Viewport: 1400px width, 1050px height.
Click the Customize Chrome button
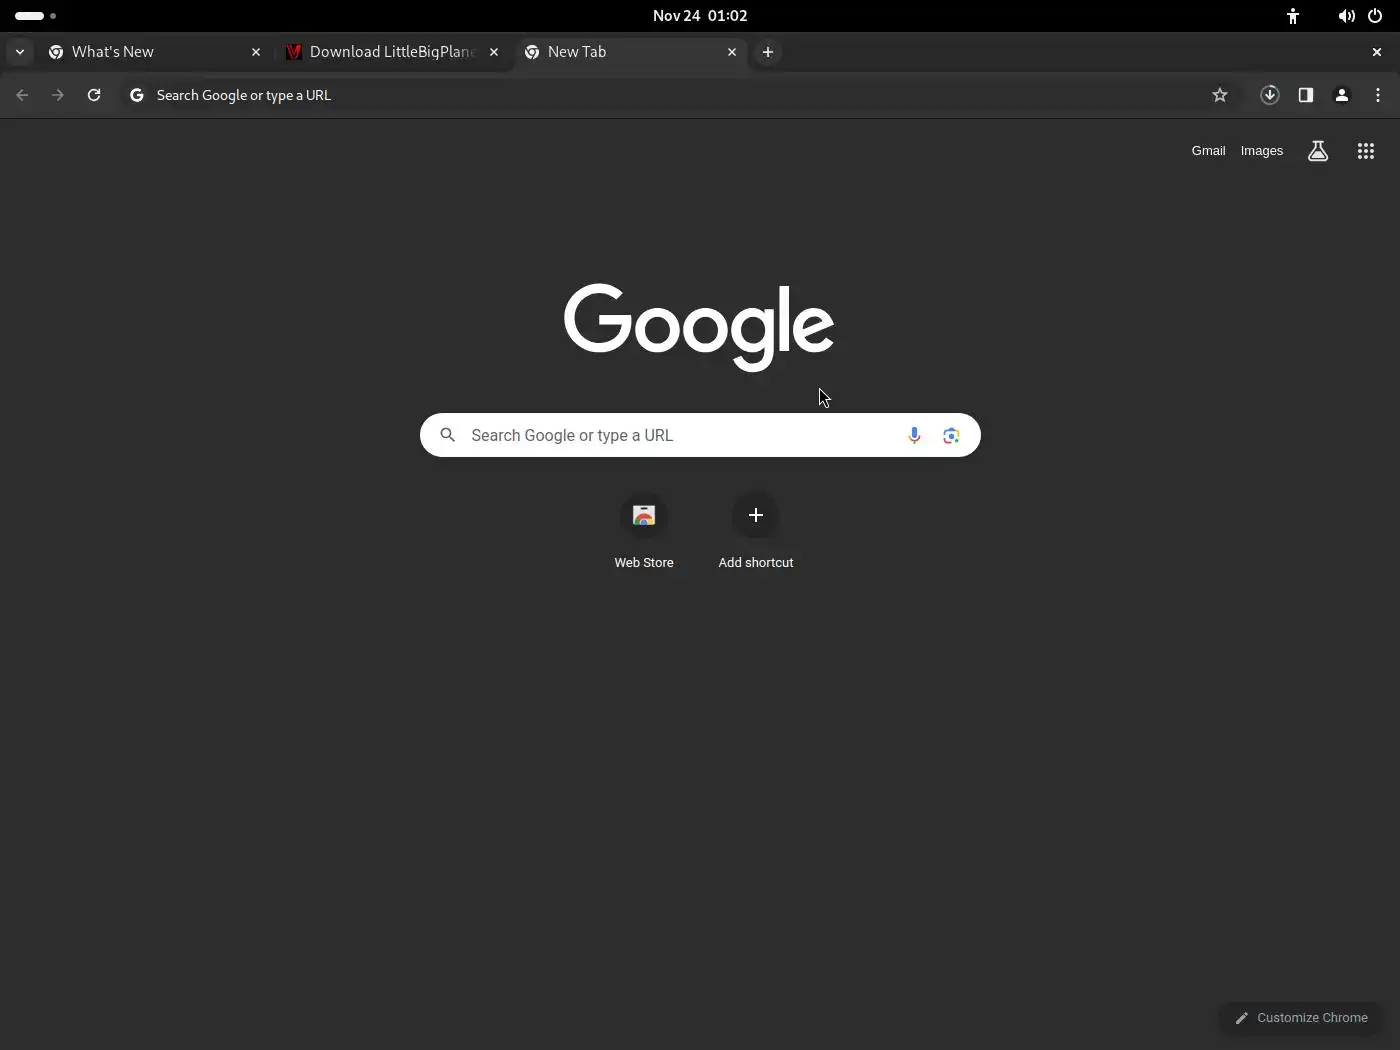[1301, 1018]
